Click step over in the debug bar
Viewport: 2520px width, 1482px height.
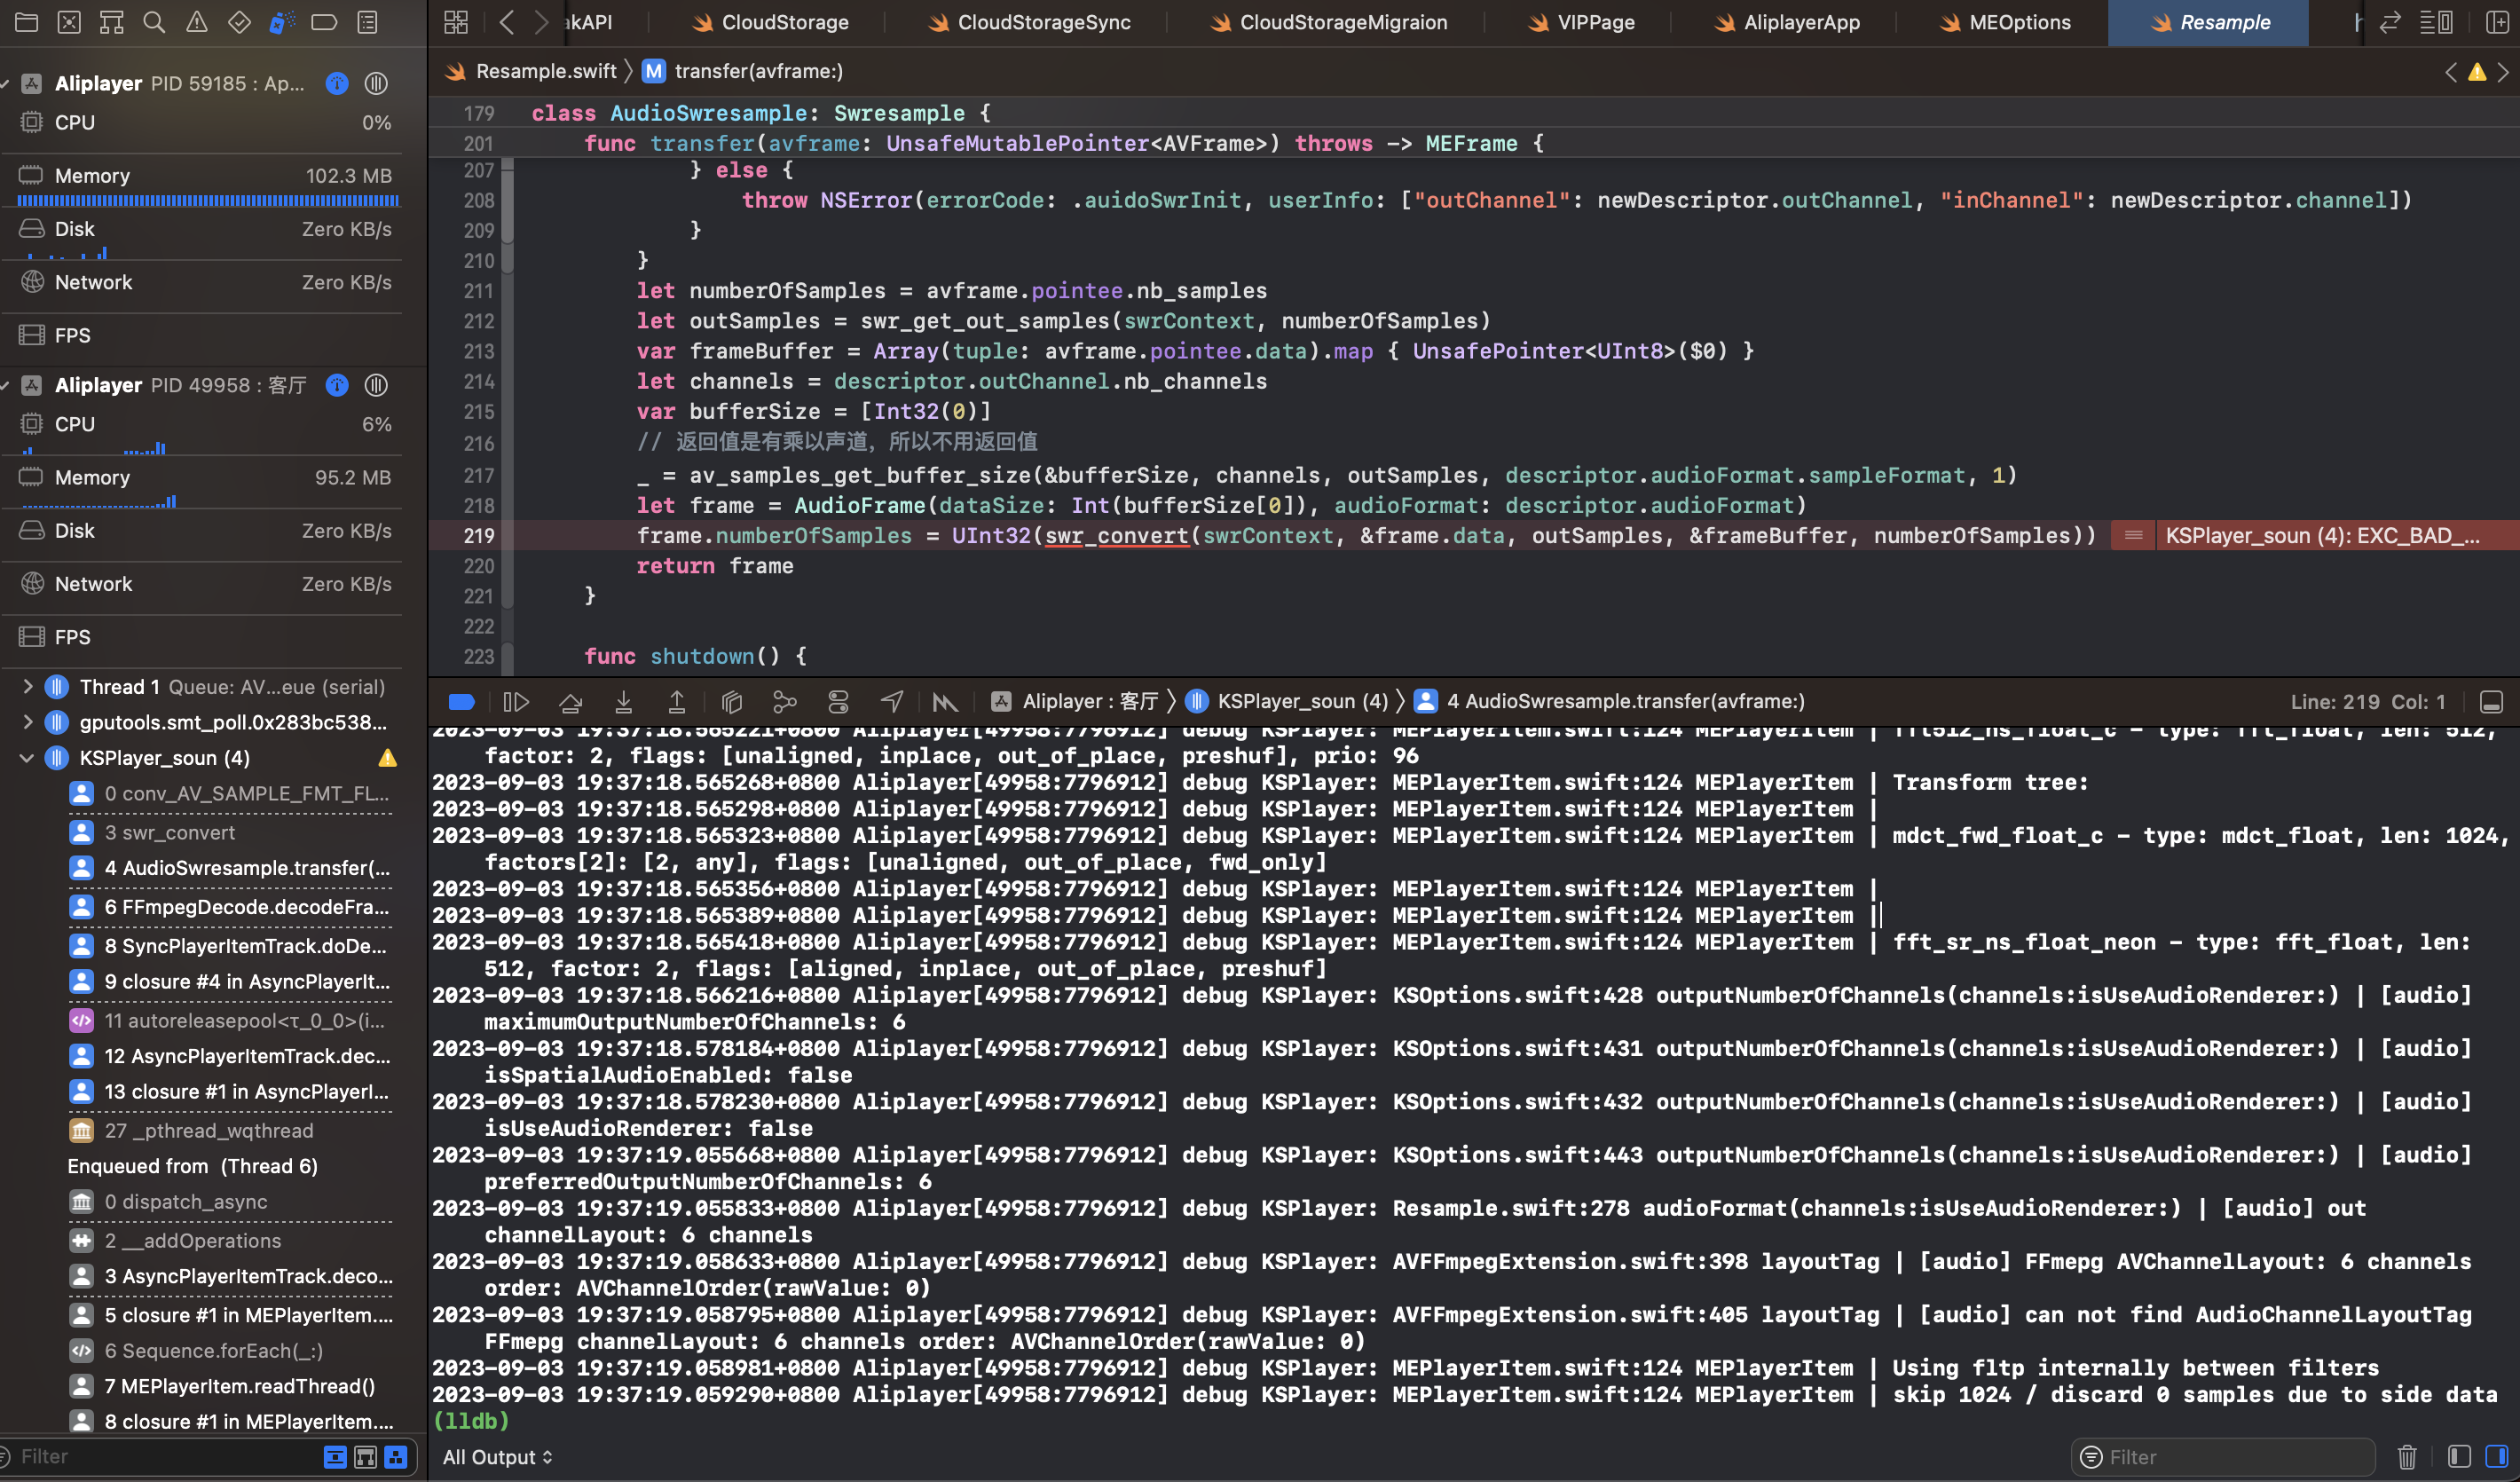click(571, 701)
